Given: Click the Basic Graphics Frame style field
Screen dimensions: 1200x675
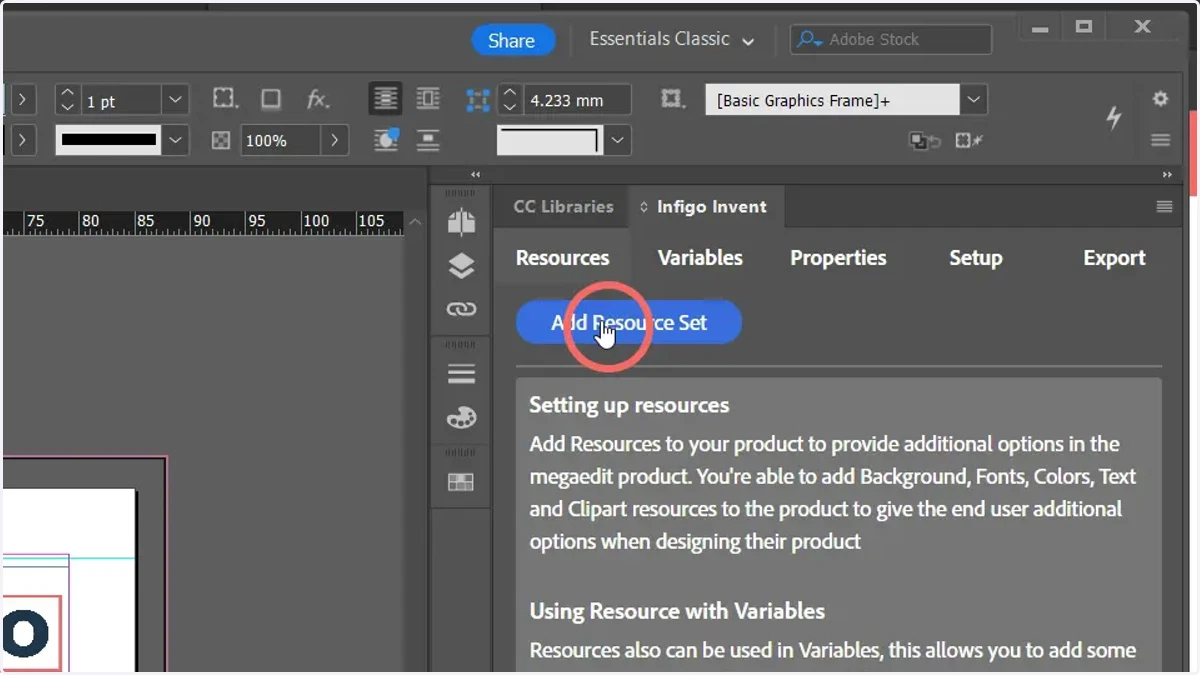Looking at the screenshot, I should (x=832, y=100).
